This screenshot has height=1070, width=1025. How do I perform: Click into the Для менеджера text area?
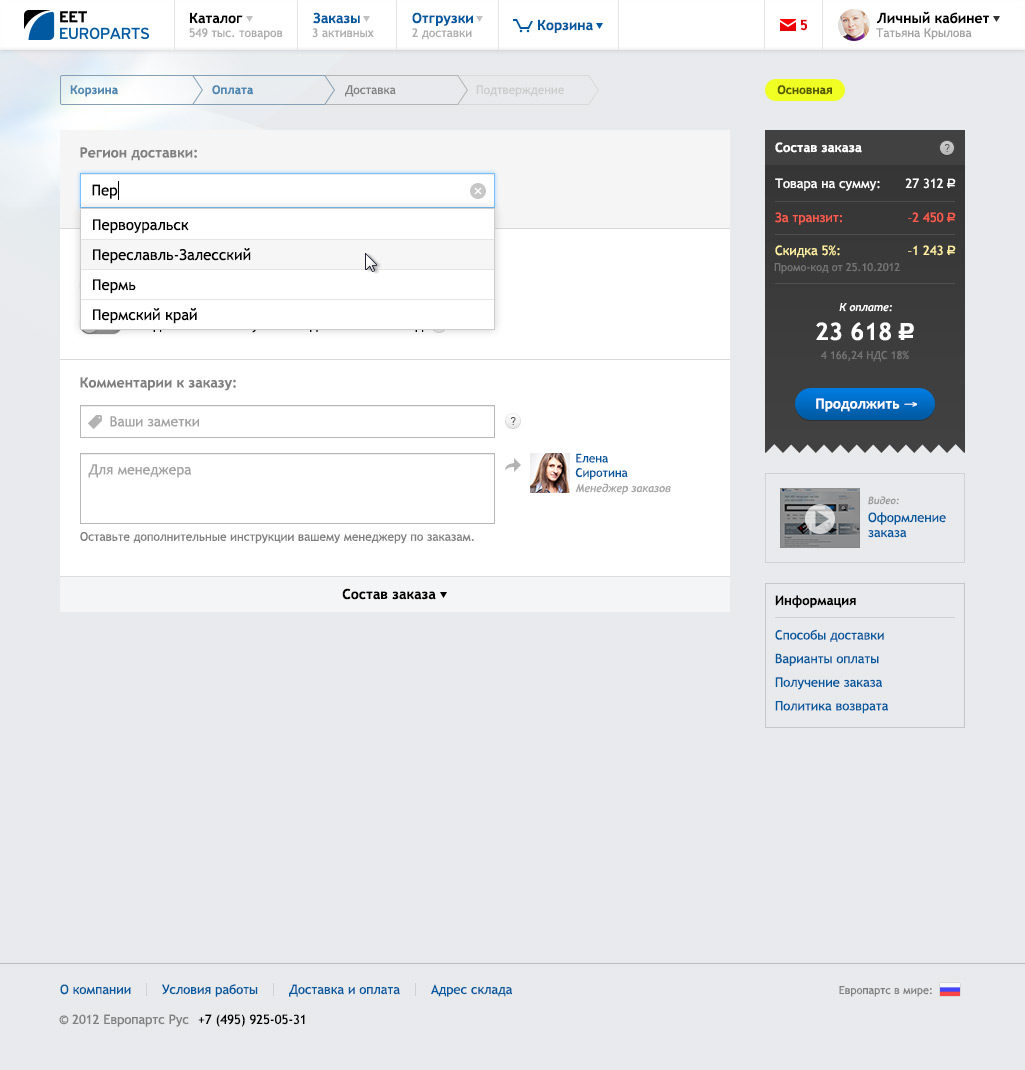pyautogui.click(x=287, y=488)
